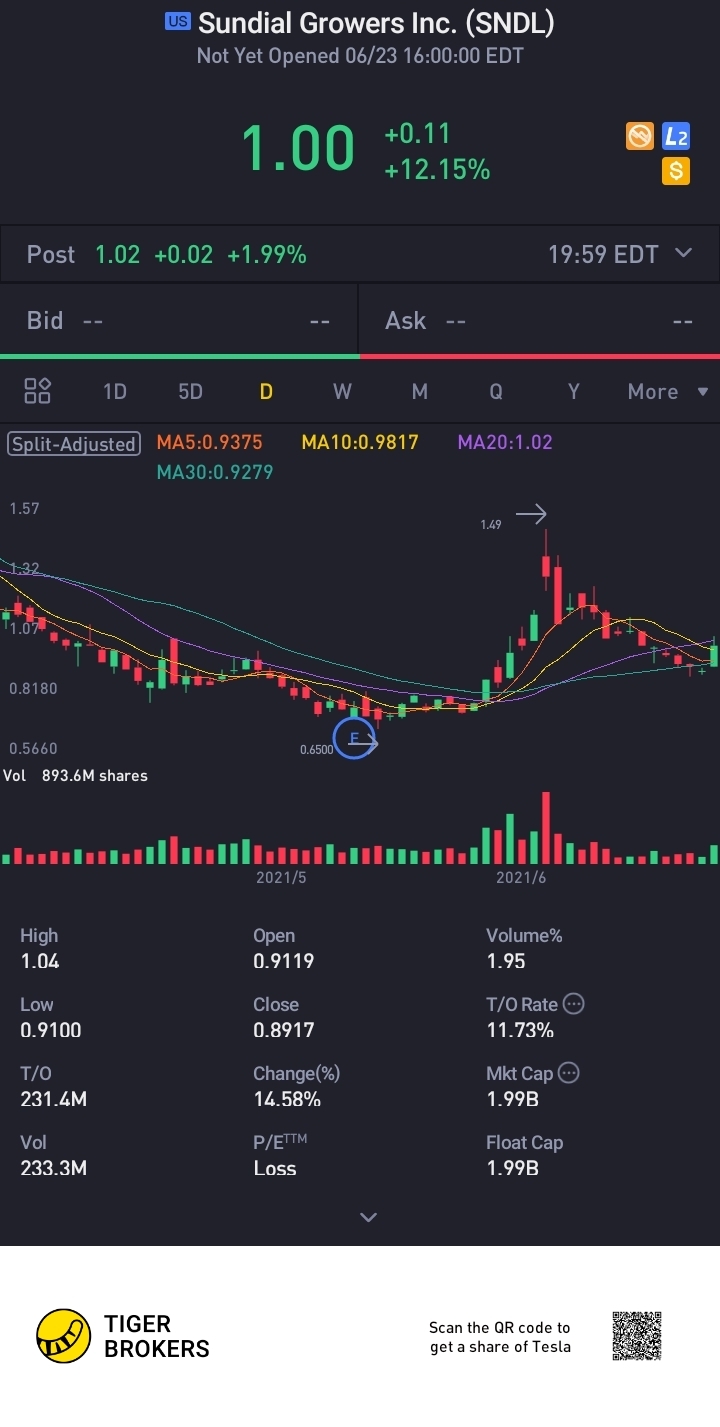Tap the current price 1.00
720x1427 pixels.
(x=298, y=149)
